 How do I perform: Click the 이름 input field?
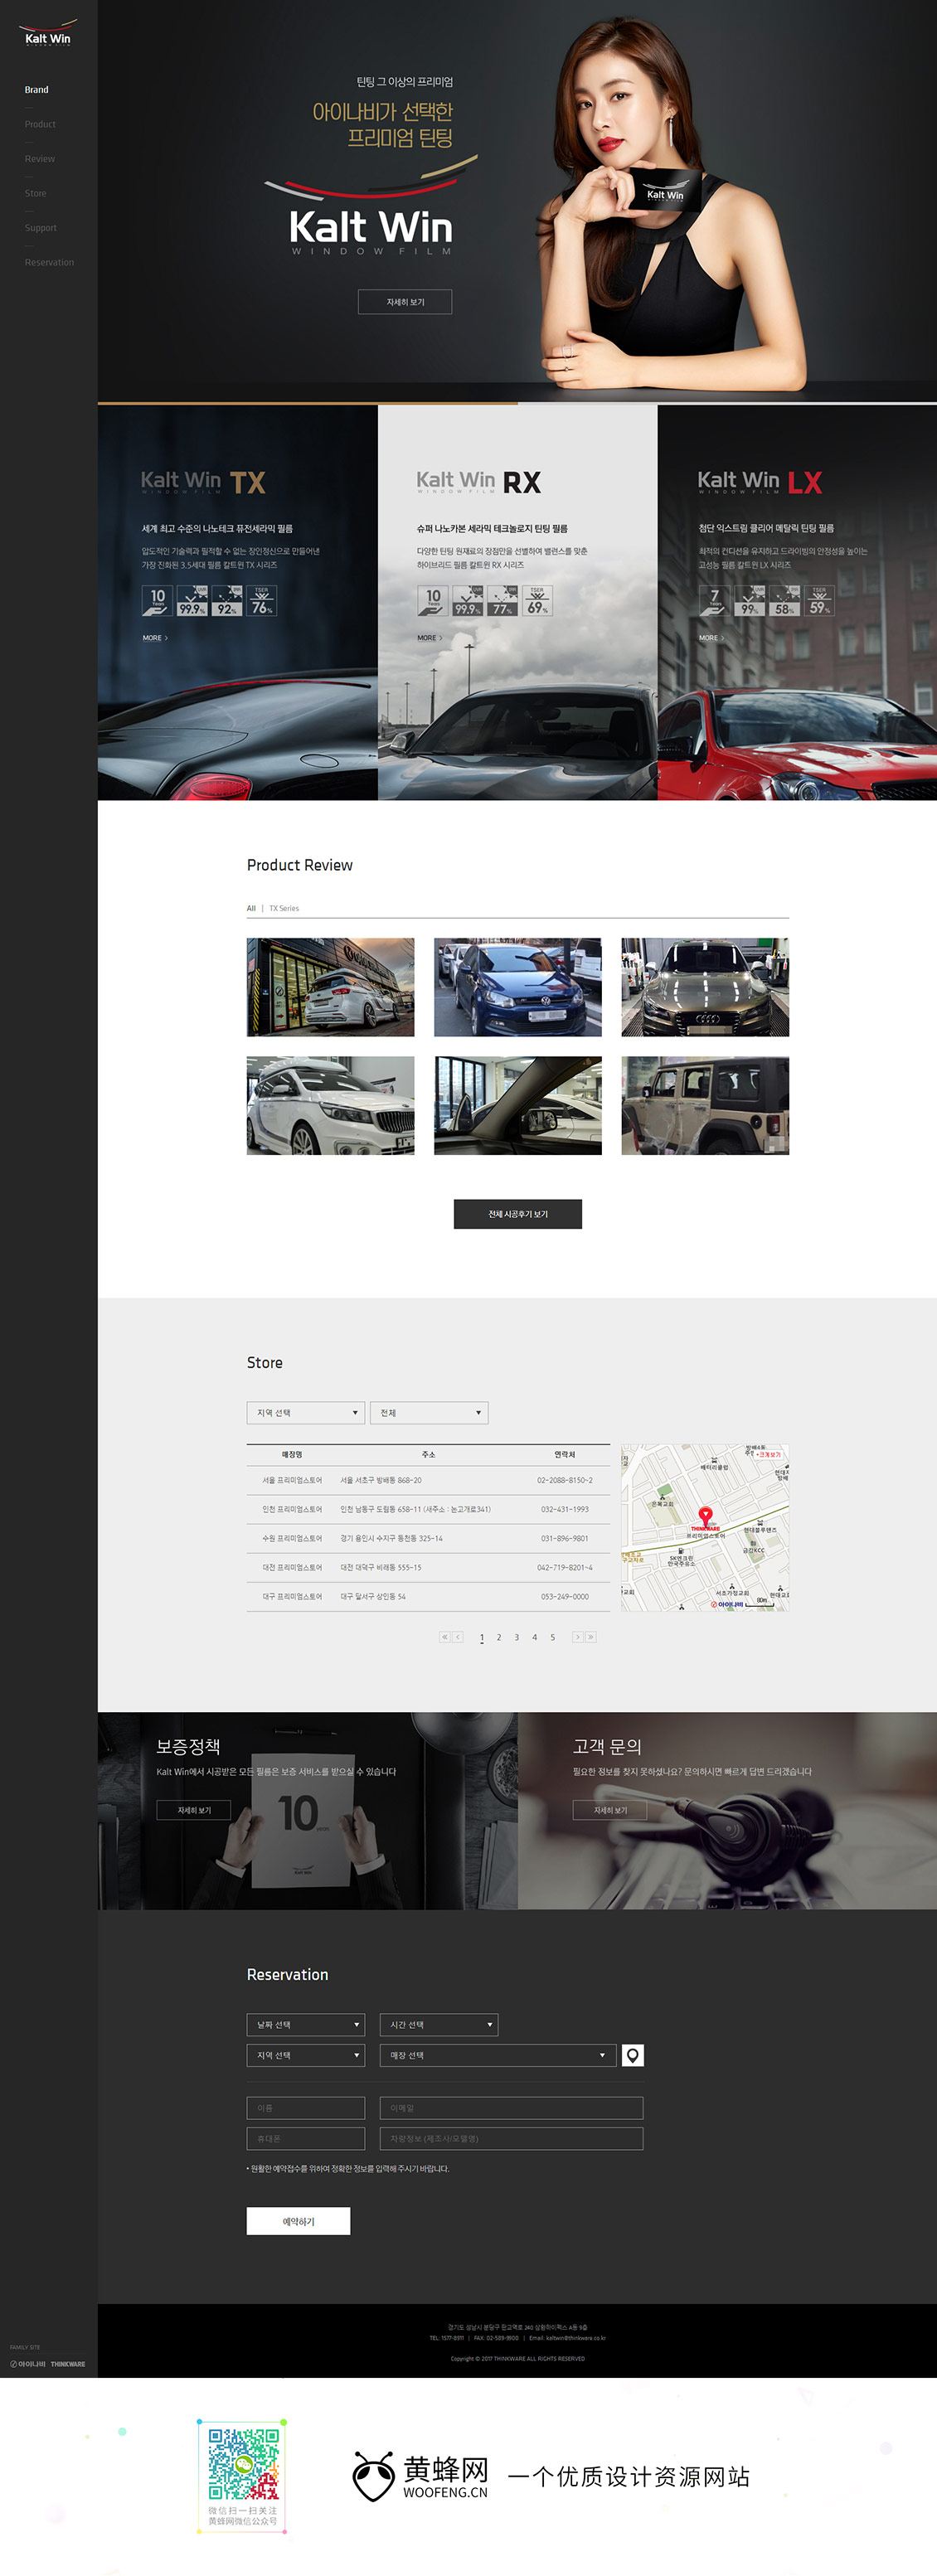(306, 2108)
